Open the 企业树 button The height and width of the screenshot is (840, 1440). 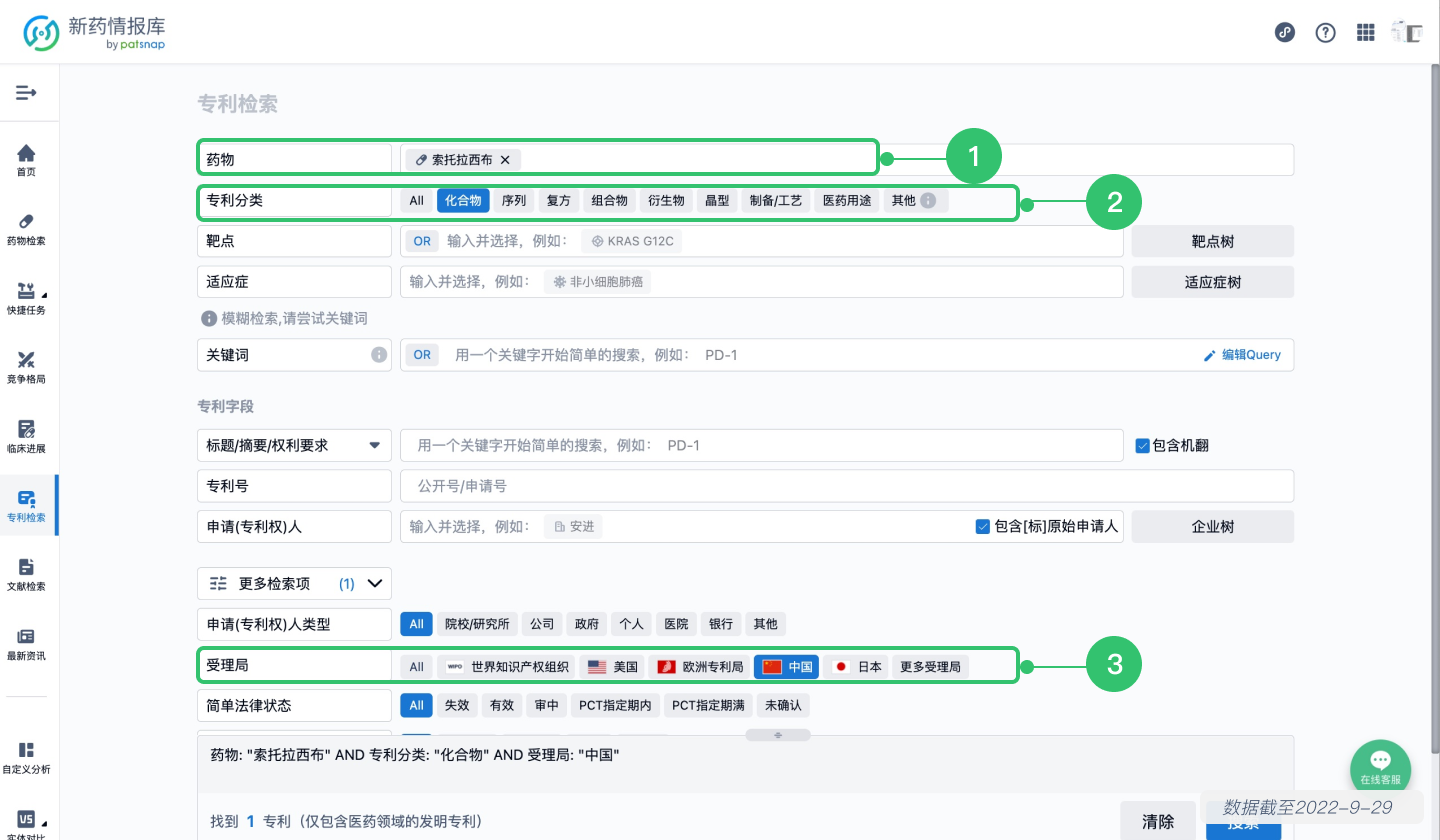coord(1213,526)
